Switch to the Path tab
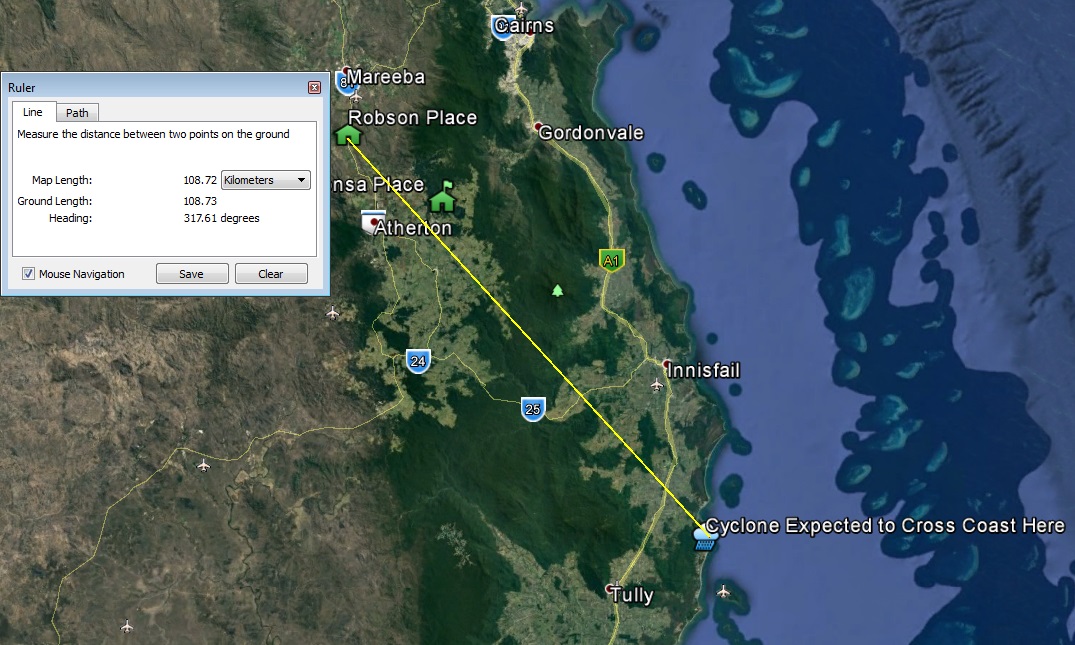 point(77,113)
